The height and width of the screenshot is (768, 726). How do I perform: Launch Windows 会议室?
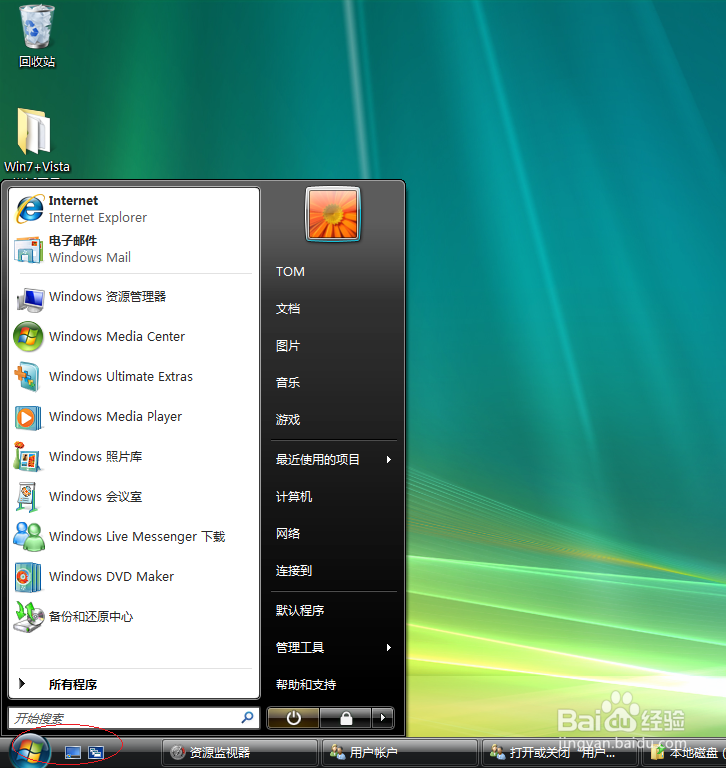(133, 497)
